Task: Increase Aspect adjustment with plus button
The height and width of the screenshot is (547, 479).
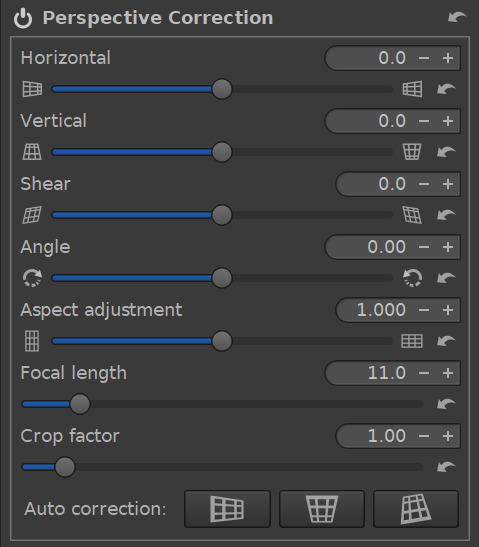Action: pos(448,310)
